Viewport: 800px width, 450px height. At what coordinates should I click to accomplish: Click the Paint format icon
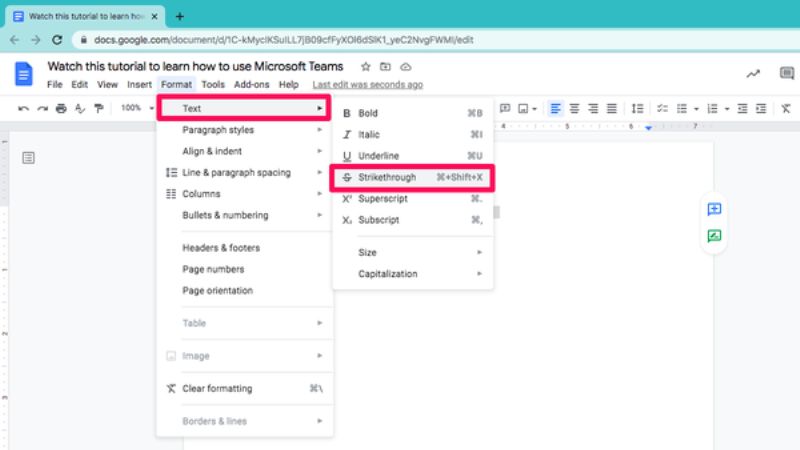coord(98,108)
